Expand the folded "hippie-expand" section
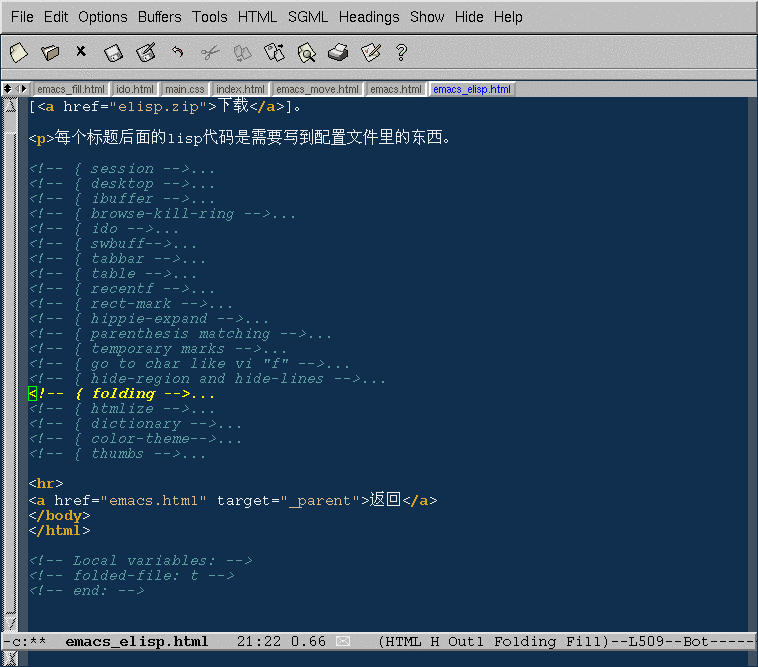Viewport: 758px width, 667px height. [x=148, y=319]
